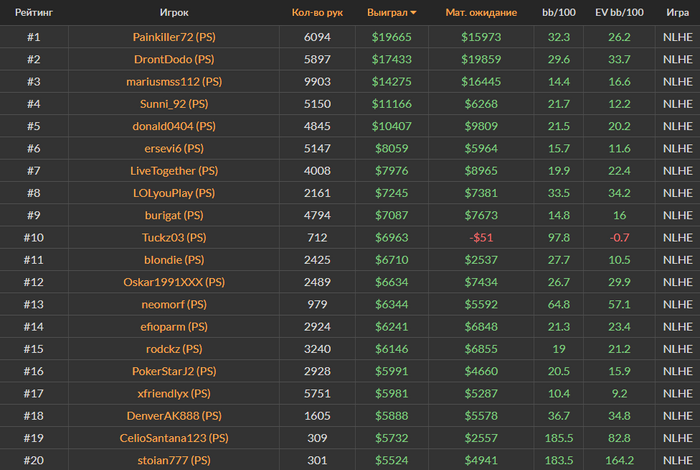
Task: Click the sort arrow next to Выиграл
Action: 413,13
